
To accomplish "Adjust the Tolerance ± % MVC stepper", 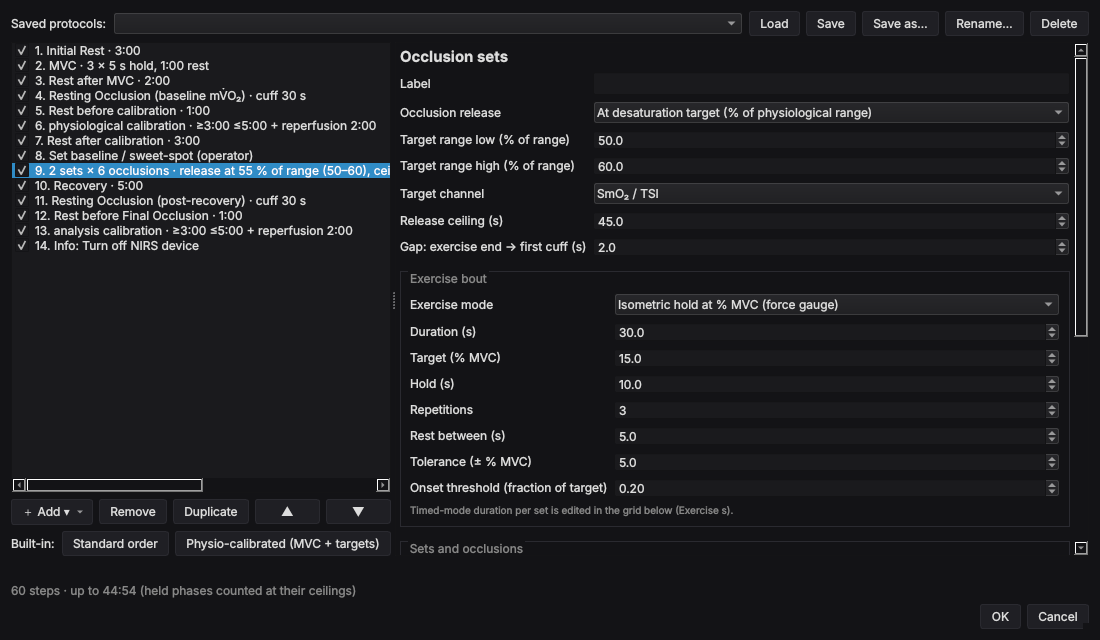I will 1052,462.
